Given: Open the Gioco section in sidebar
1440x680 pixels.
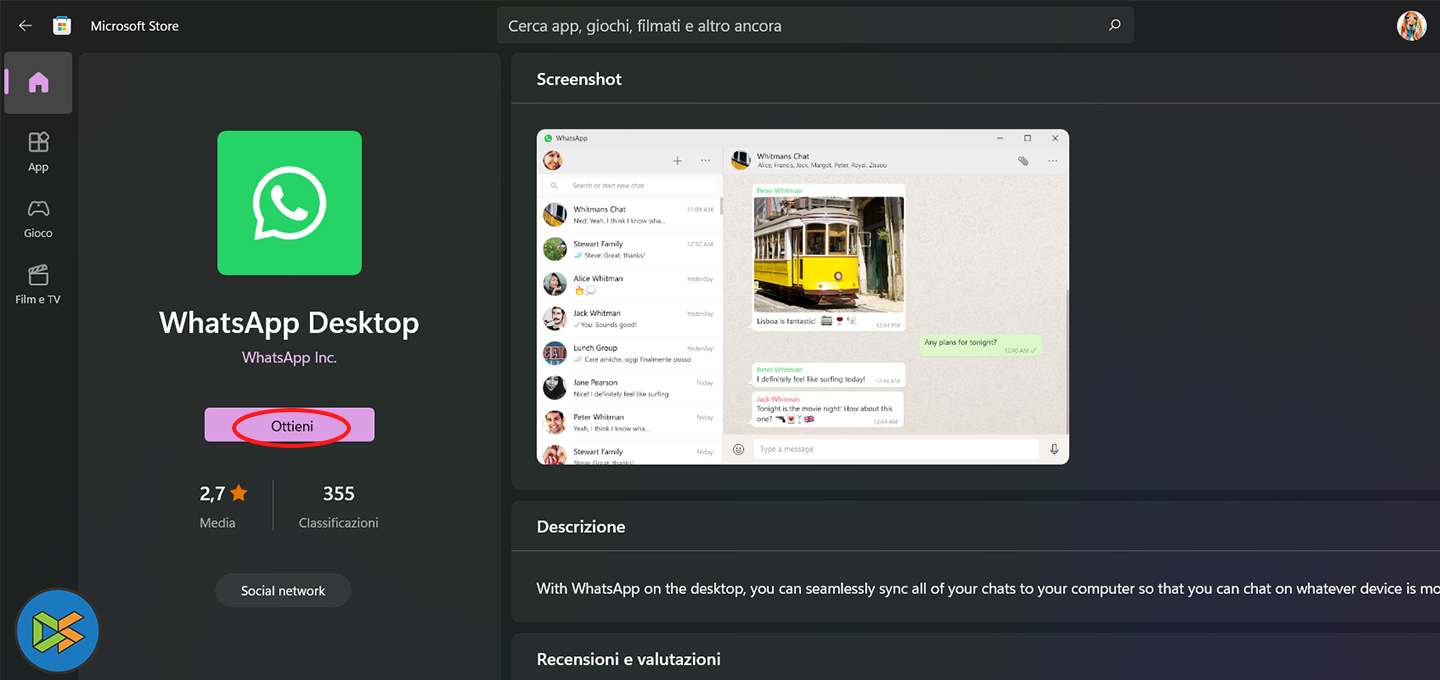Looking at the screenshot, I should (38, 218).
